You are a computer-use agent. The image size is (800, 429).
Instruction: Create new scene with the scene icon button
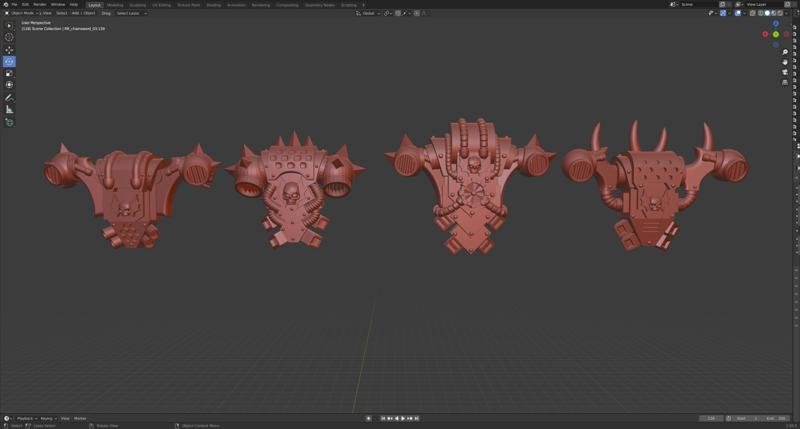coord(722,4)
